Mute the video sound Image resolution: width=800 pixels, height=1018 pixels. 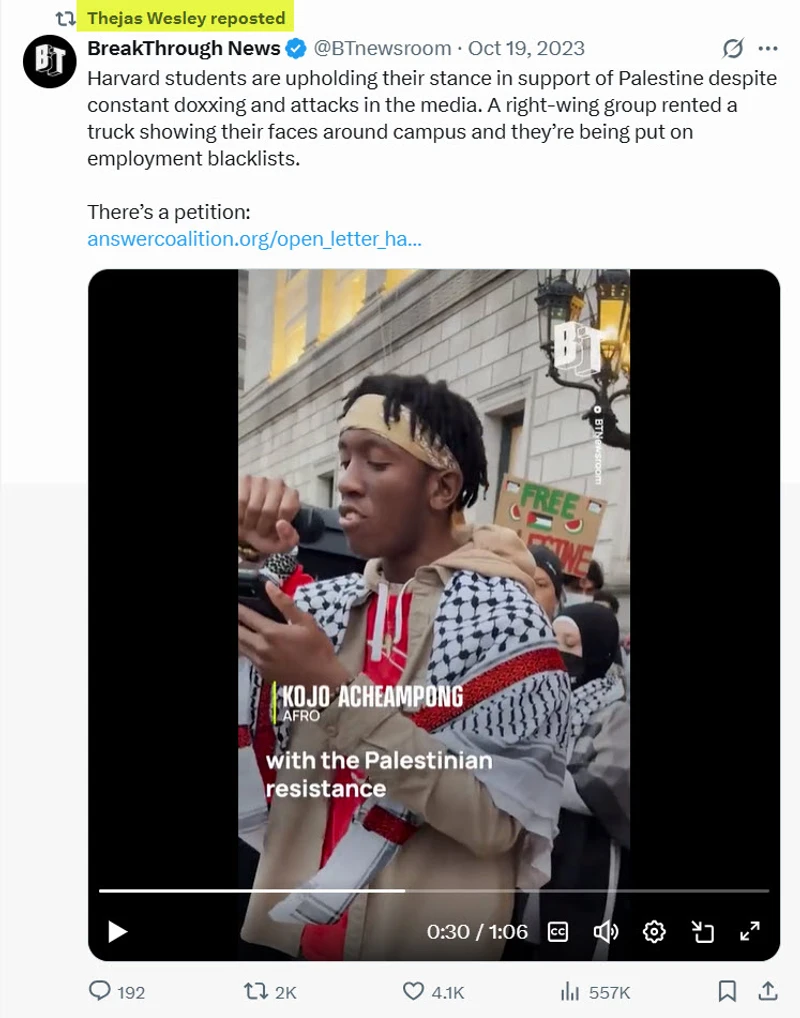coord(605,932)
